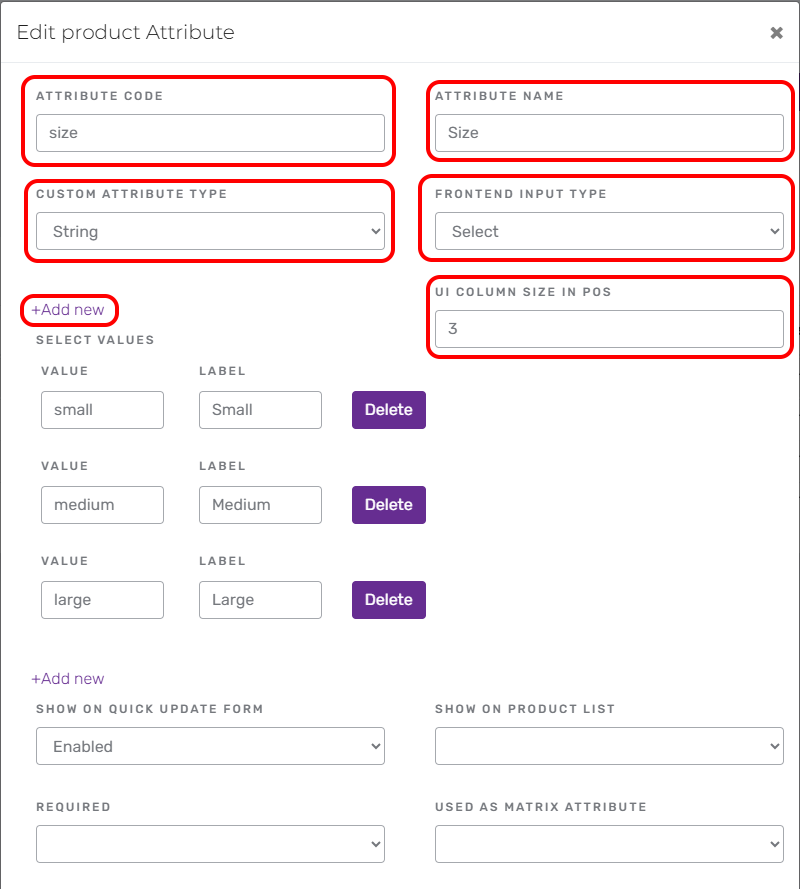Click the Attribute Name input field

click(x=609, y=133)
